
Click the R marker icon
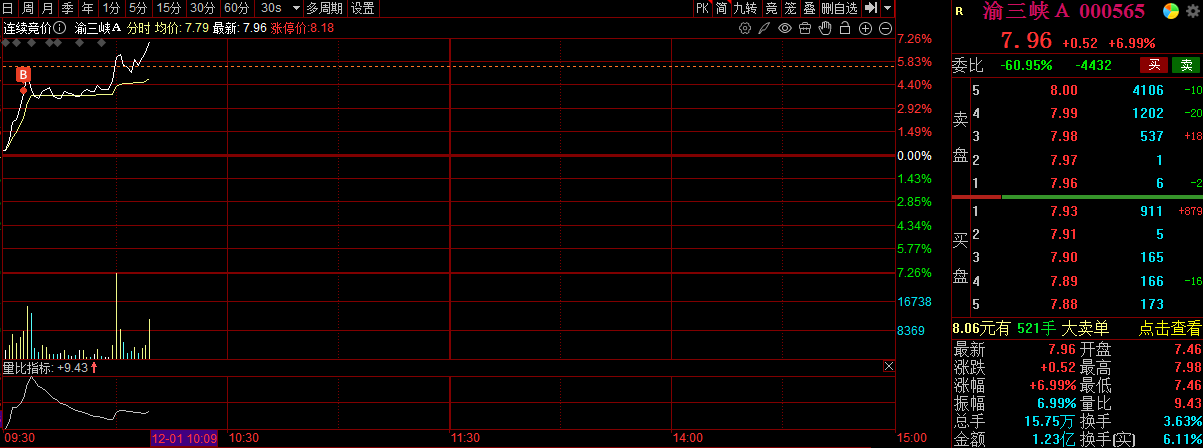click(x=960, y=12)
